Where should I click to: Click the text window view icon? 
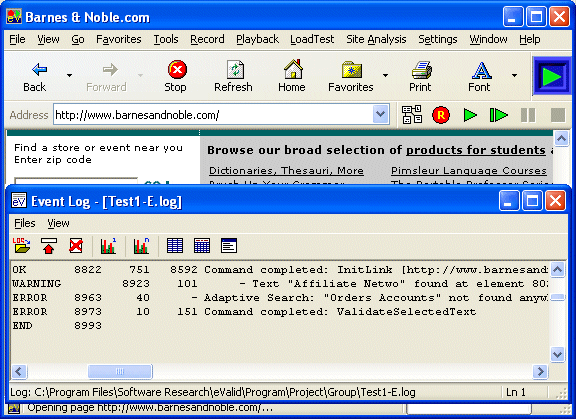[x=229, y=245]
